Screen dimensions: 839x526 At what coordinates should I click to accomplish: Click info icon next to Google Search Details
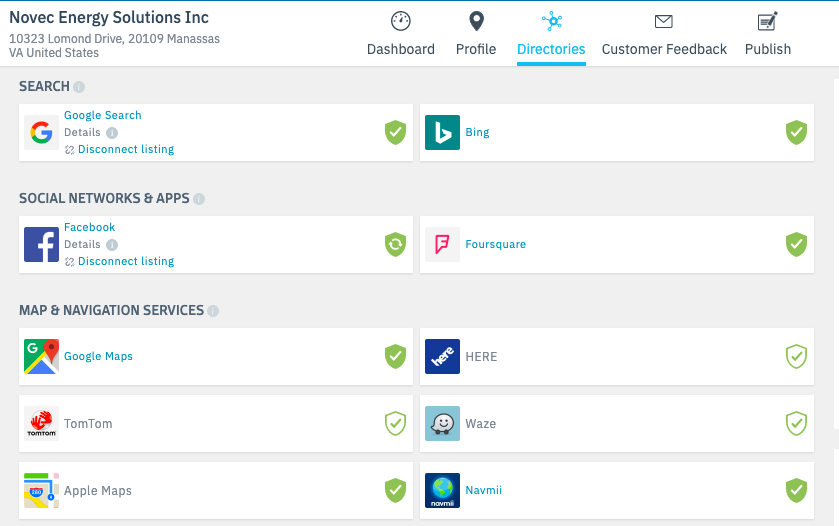pos(112,133)
